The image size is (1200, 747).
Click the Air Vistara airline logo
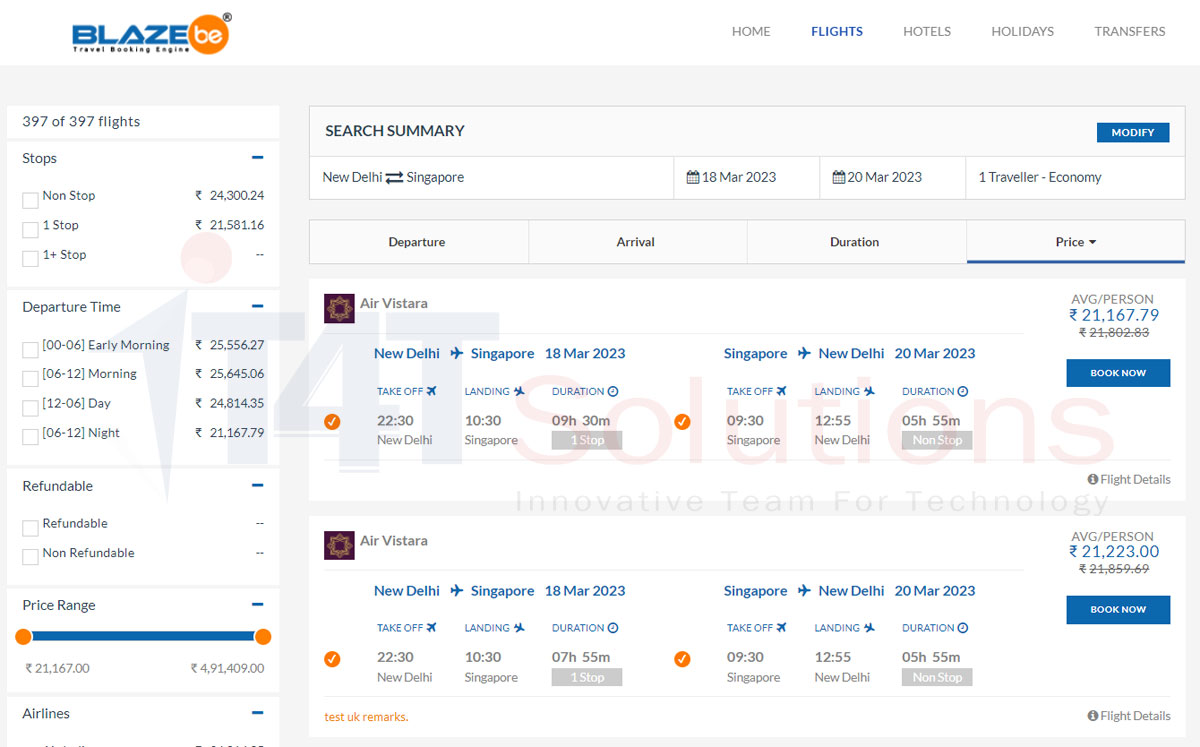339,308
